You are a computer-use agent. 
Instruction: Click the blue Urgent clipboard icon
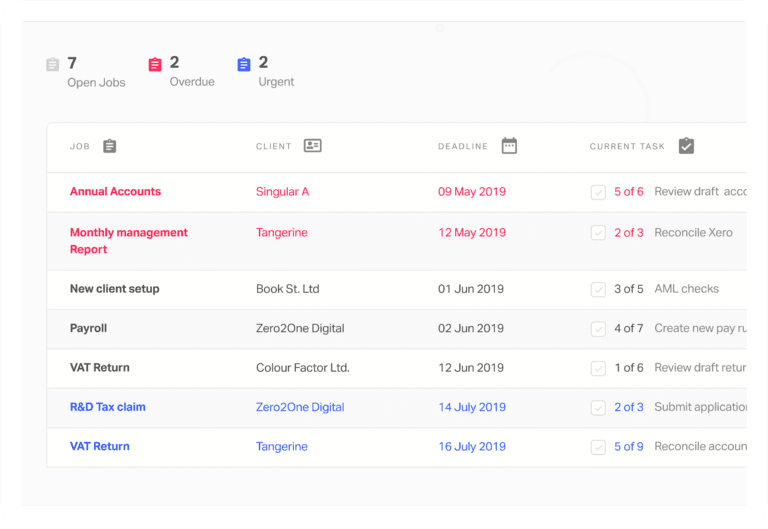click(x=243, y=64)
